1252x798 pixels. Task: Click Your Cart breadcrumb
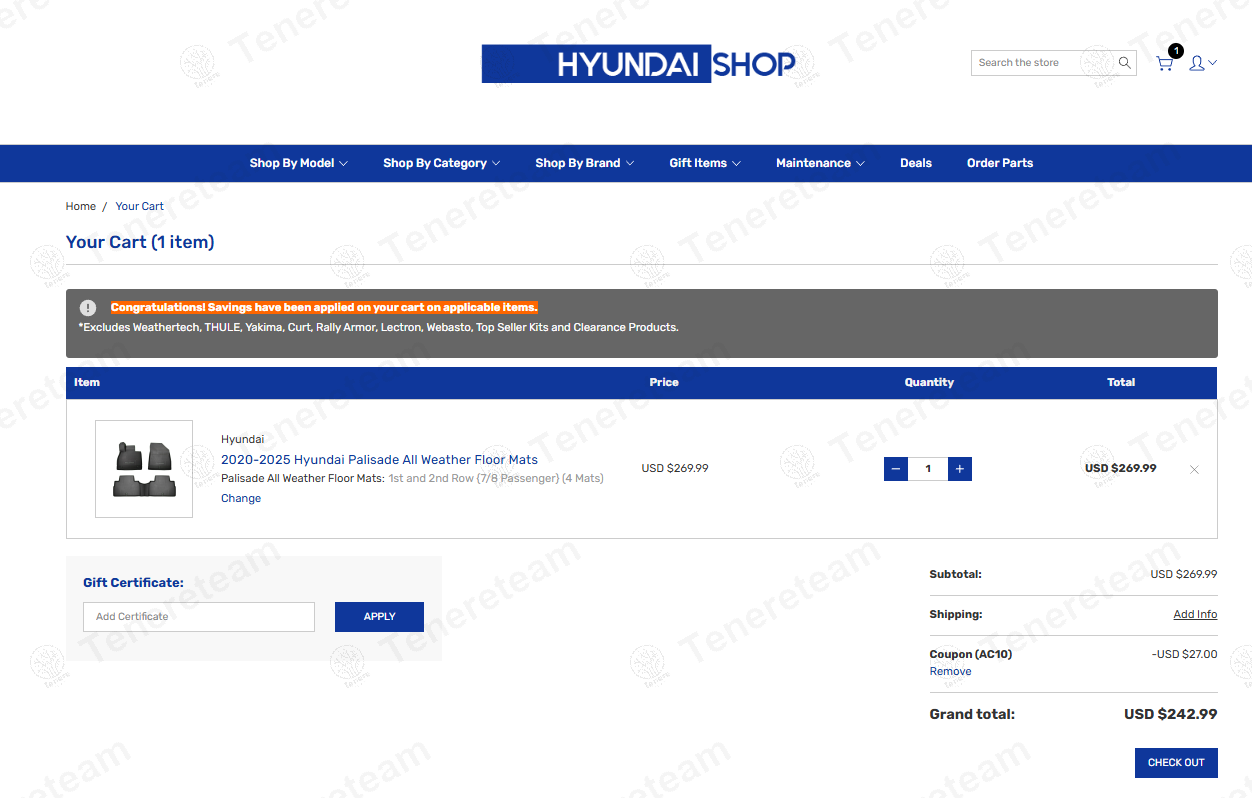[139, 206]
